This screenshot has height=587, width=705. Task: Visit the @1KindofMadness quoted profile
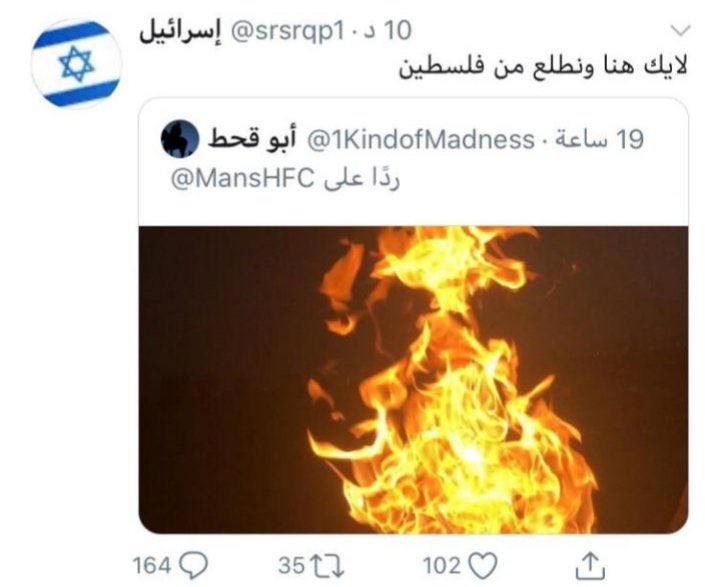(420, 139)
